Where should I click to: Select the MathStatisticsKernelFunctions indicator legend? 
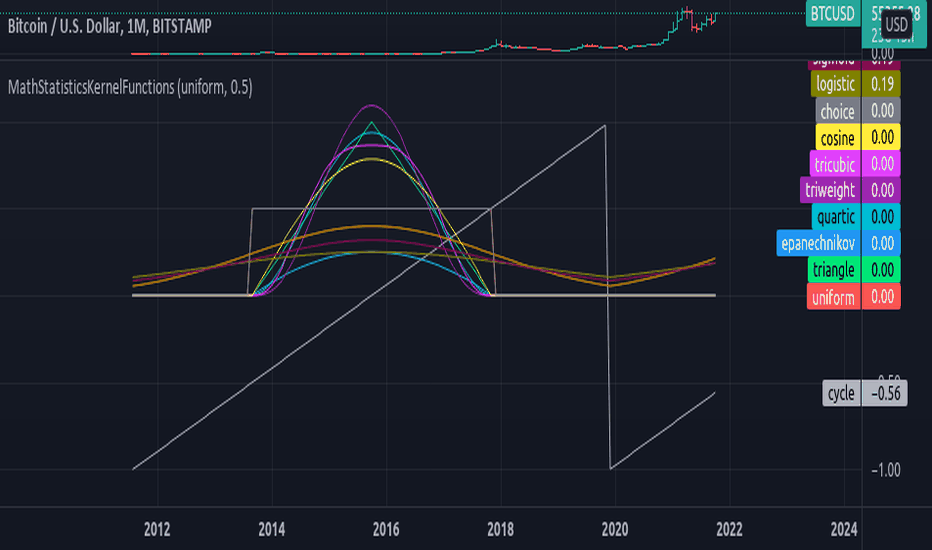click(x=130, y=88)
